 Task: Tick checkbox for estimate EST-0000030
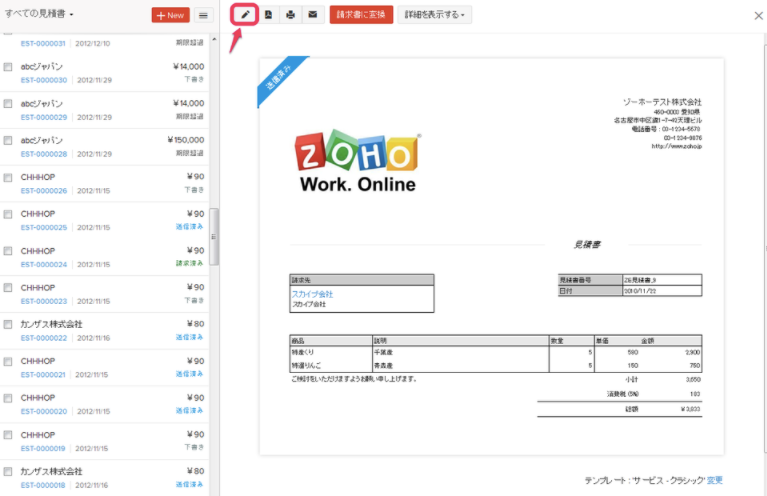[x=8, y=66]
